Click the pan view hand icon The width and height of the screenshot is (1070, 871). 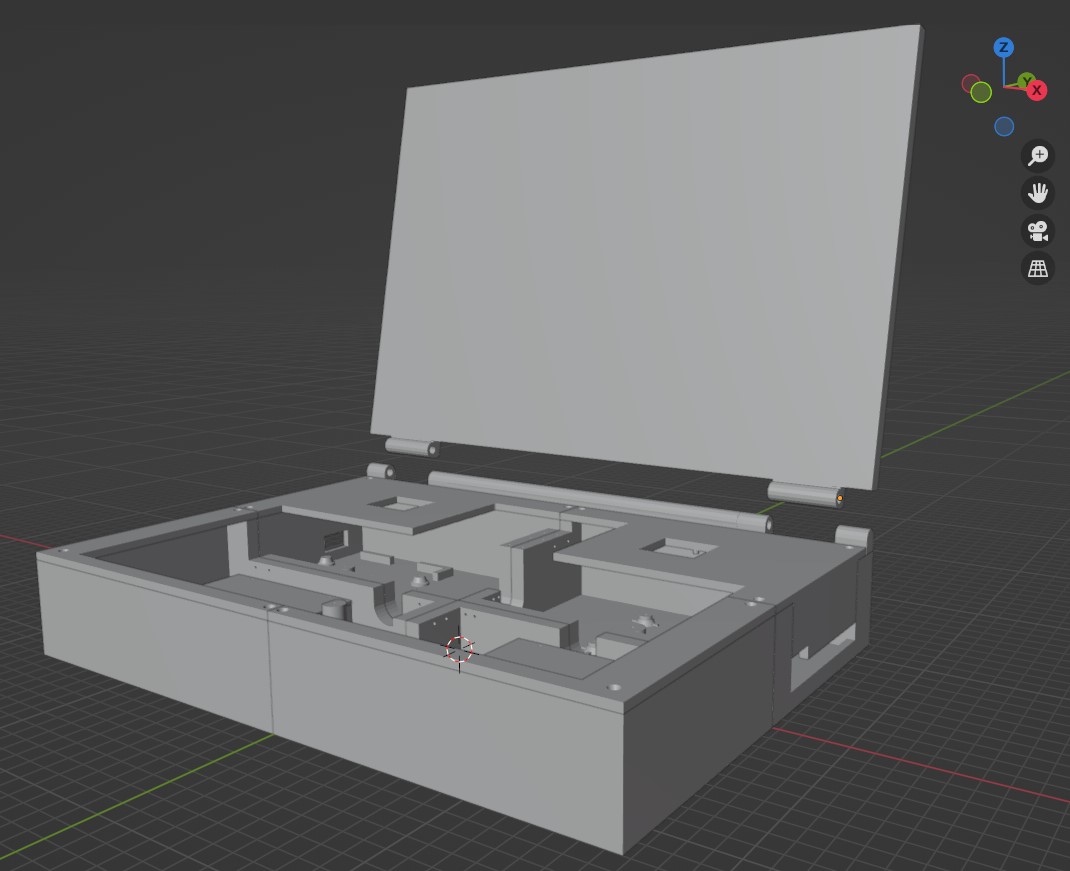point(1037,193)
